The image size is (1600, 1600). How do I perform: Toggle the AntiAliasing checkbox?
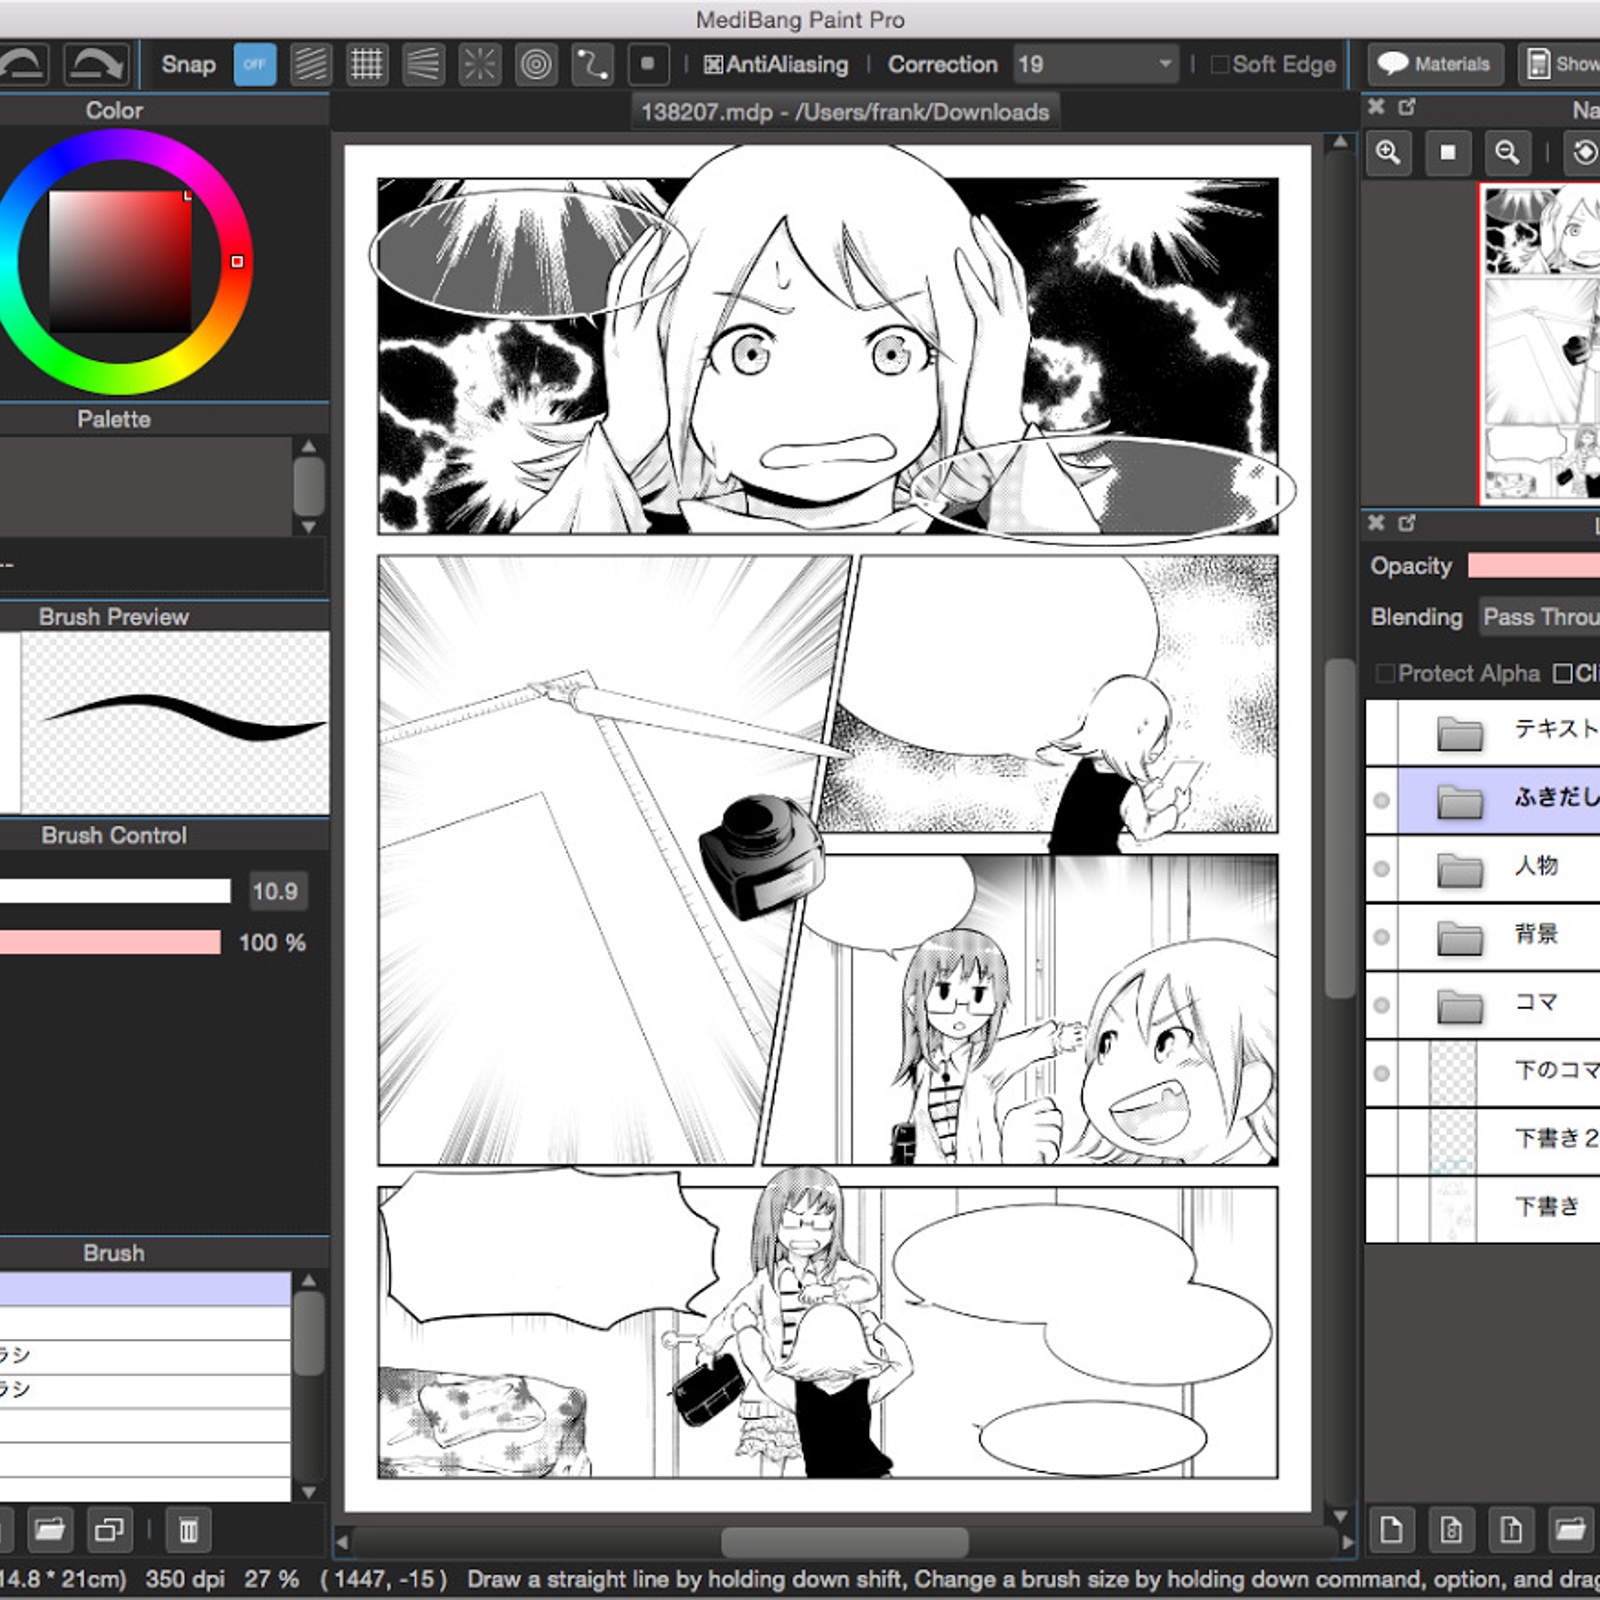[x=713, y=65]
